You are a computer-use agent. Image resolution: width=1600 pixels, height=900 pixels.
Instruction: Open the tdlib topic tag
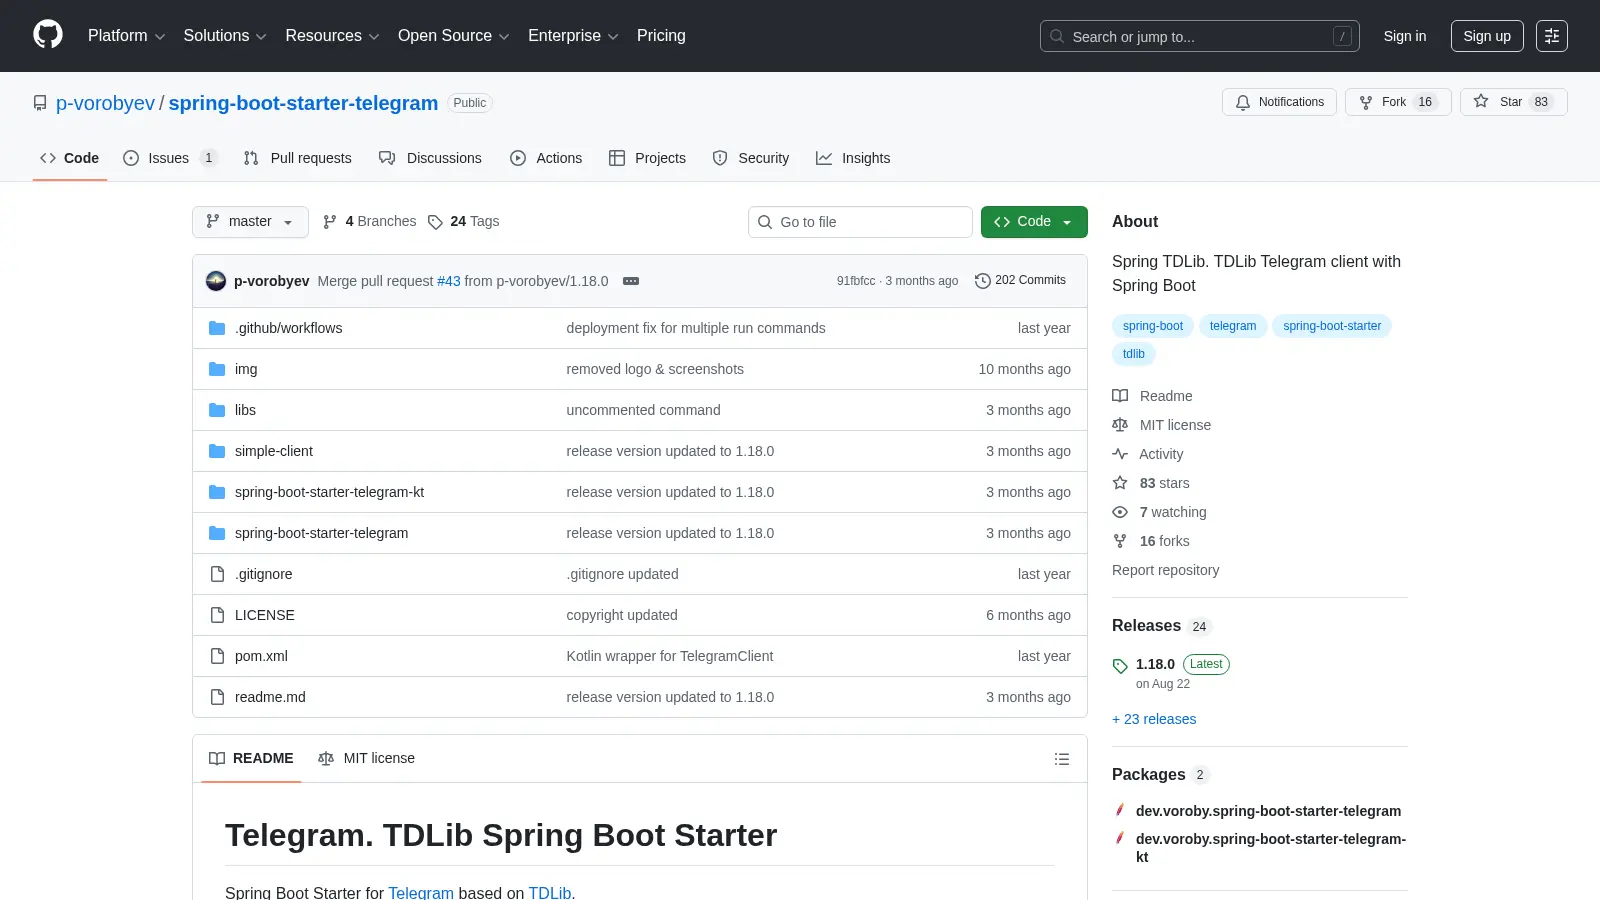(1134, 354)
